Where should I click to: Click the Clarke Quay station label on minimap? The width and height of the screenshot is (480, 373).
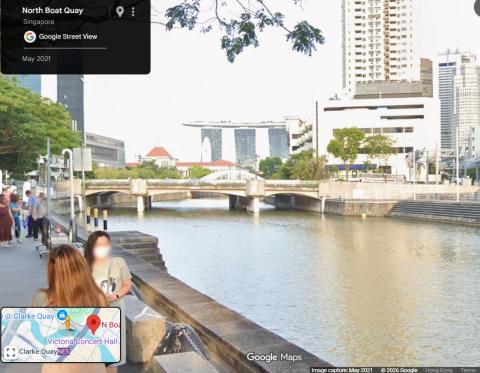pyautogui.click(x=38, y=351)
